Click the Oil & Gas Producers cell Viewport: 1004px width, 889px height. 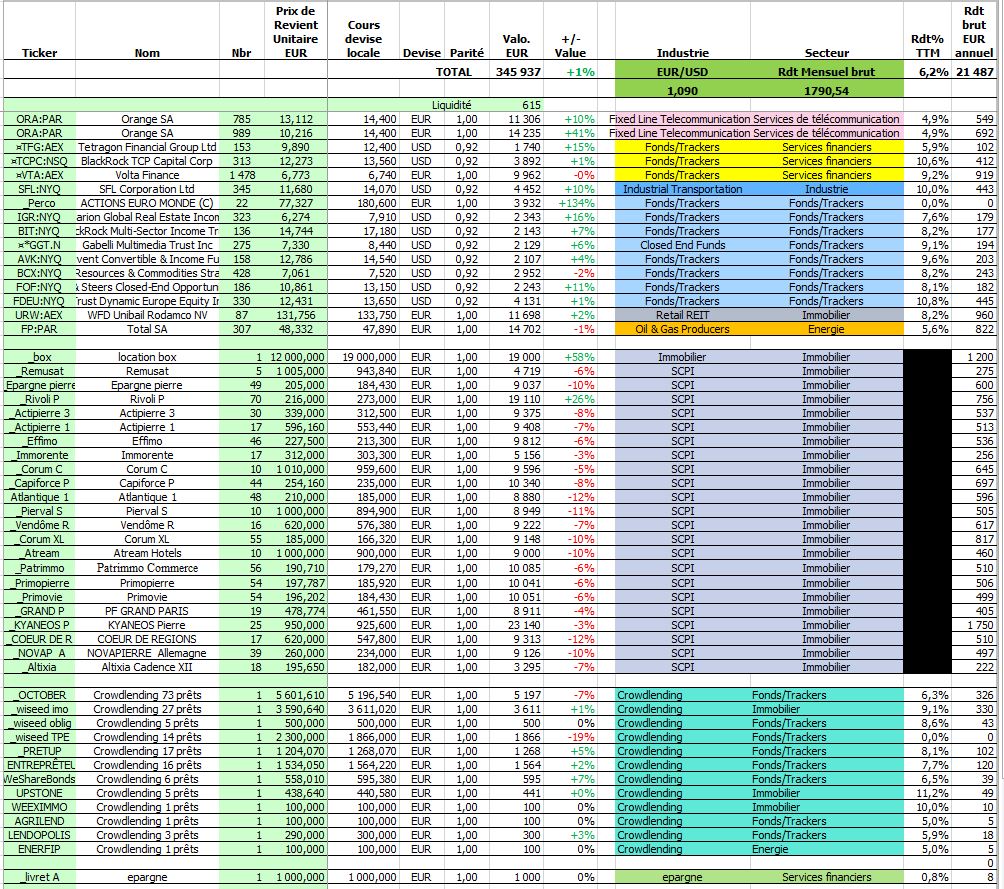683,329
